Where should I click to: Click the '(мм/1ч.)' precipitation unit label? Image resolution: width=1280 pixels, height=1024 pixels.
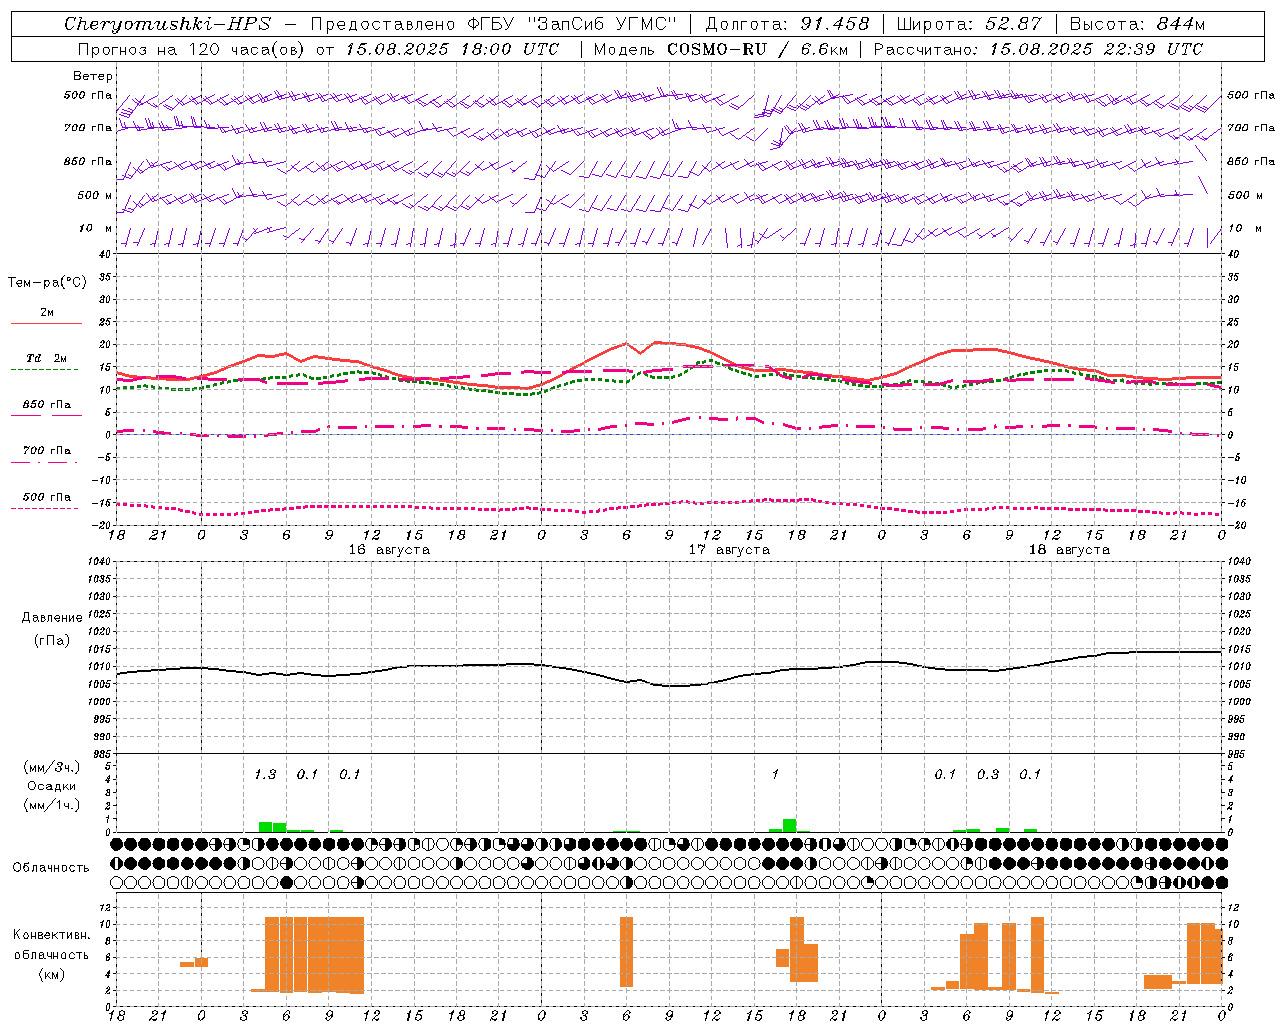[x=51, y=805]
